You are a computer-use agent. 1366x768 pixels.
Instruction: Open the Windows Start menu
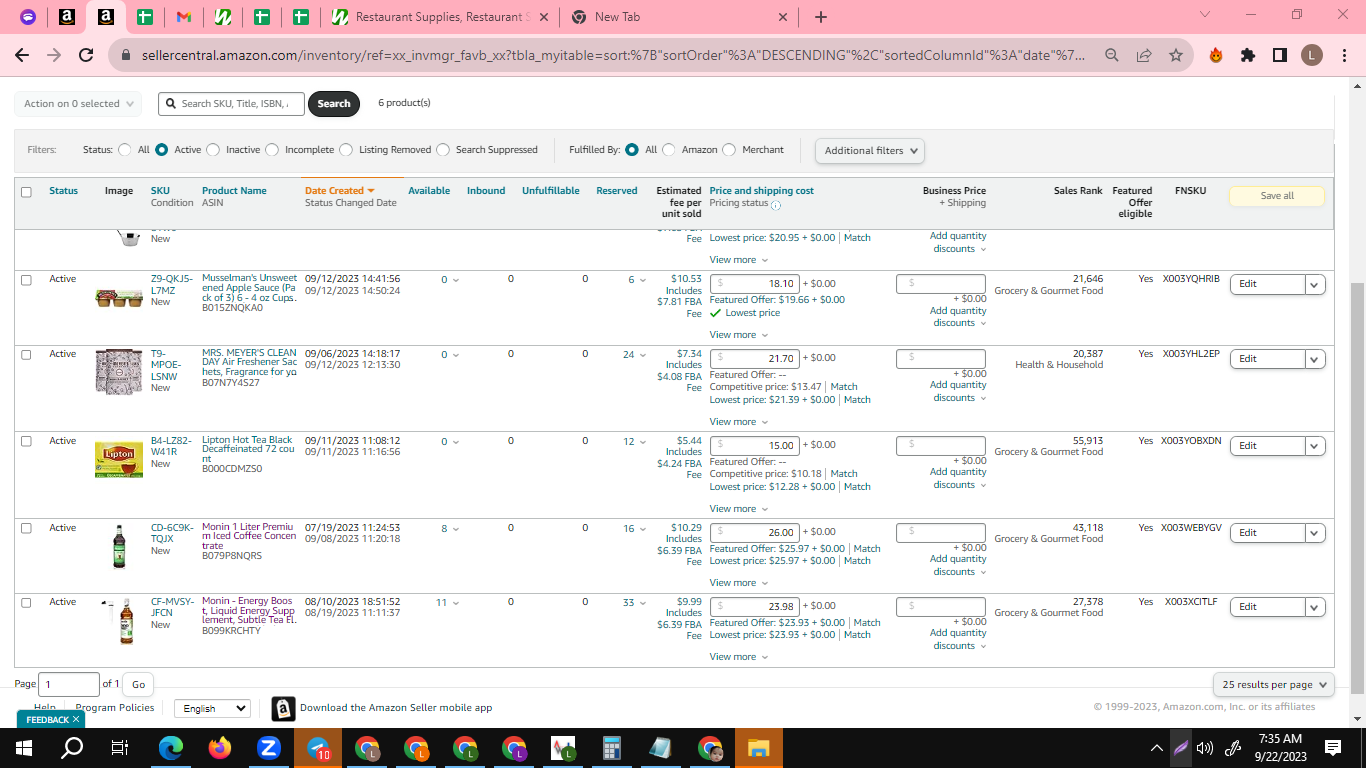pos(24,747)
